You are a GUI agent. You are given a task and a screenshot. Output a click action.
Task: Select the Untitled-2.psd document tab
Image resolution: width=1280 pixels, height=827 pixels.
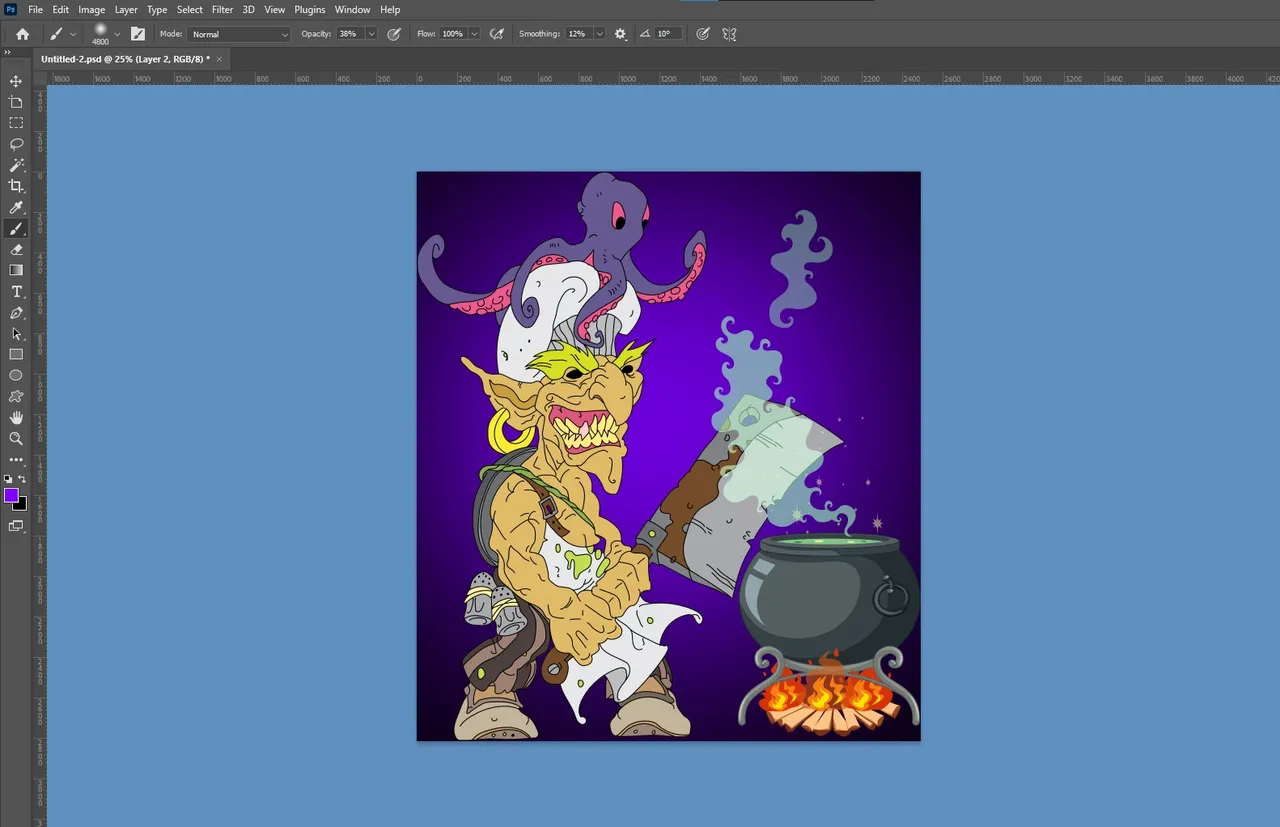click(125, 59)
